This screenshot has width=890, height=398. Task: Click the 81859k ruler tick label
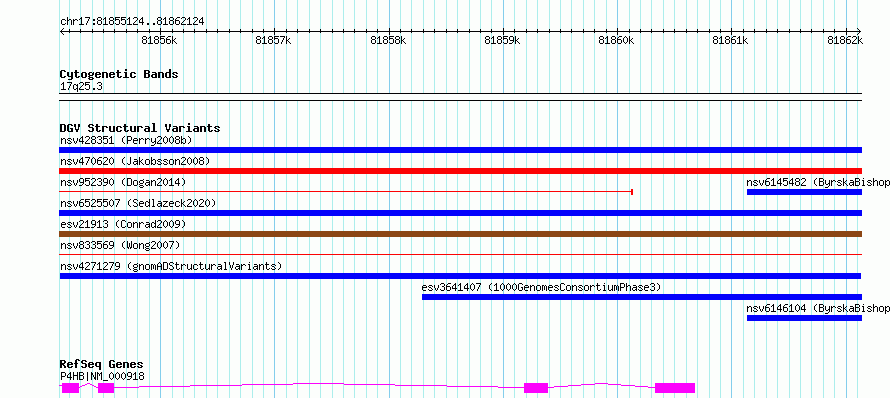[x=502, y=40]
